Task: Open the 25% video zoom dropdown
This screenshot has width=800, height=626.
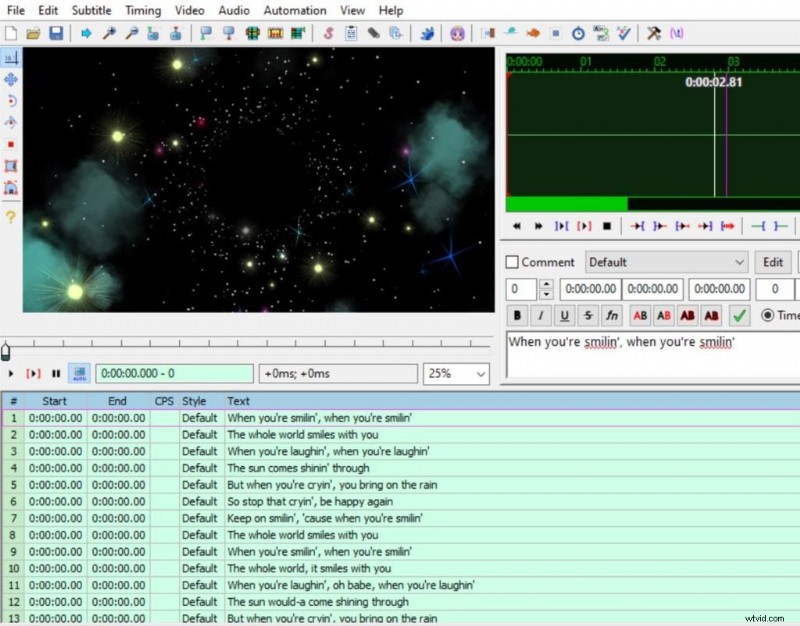Action: coord(456,373)
